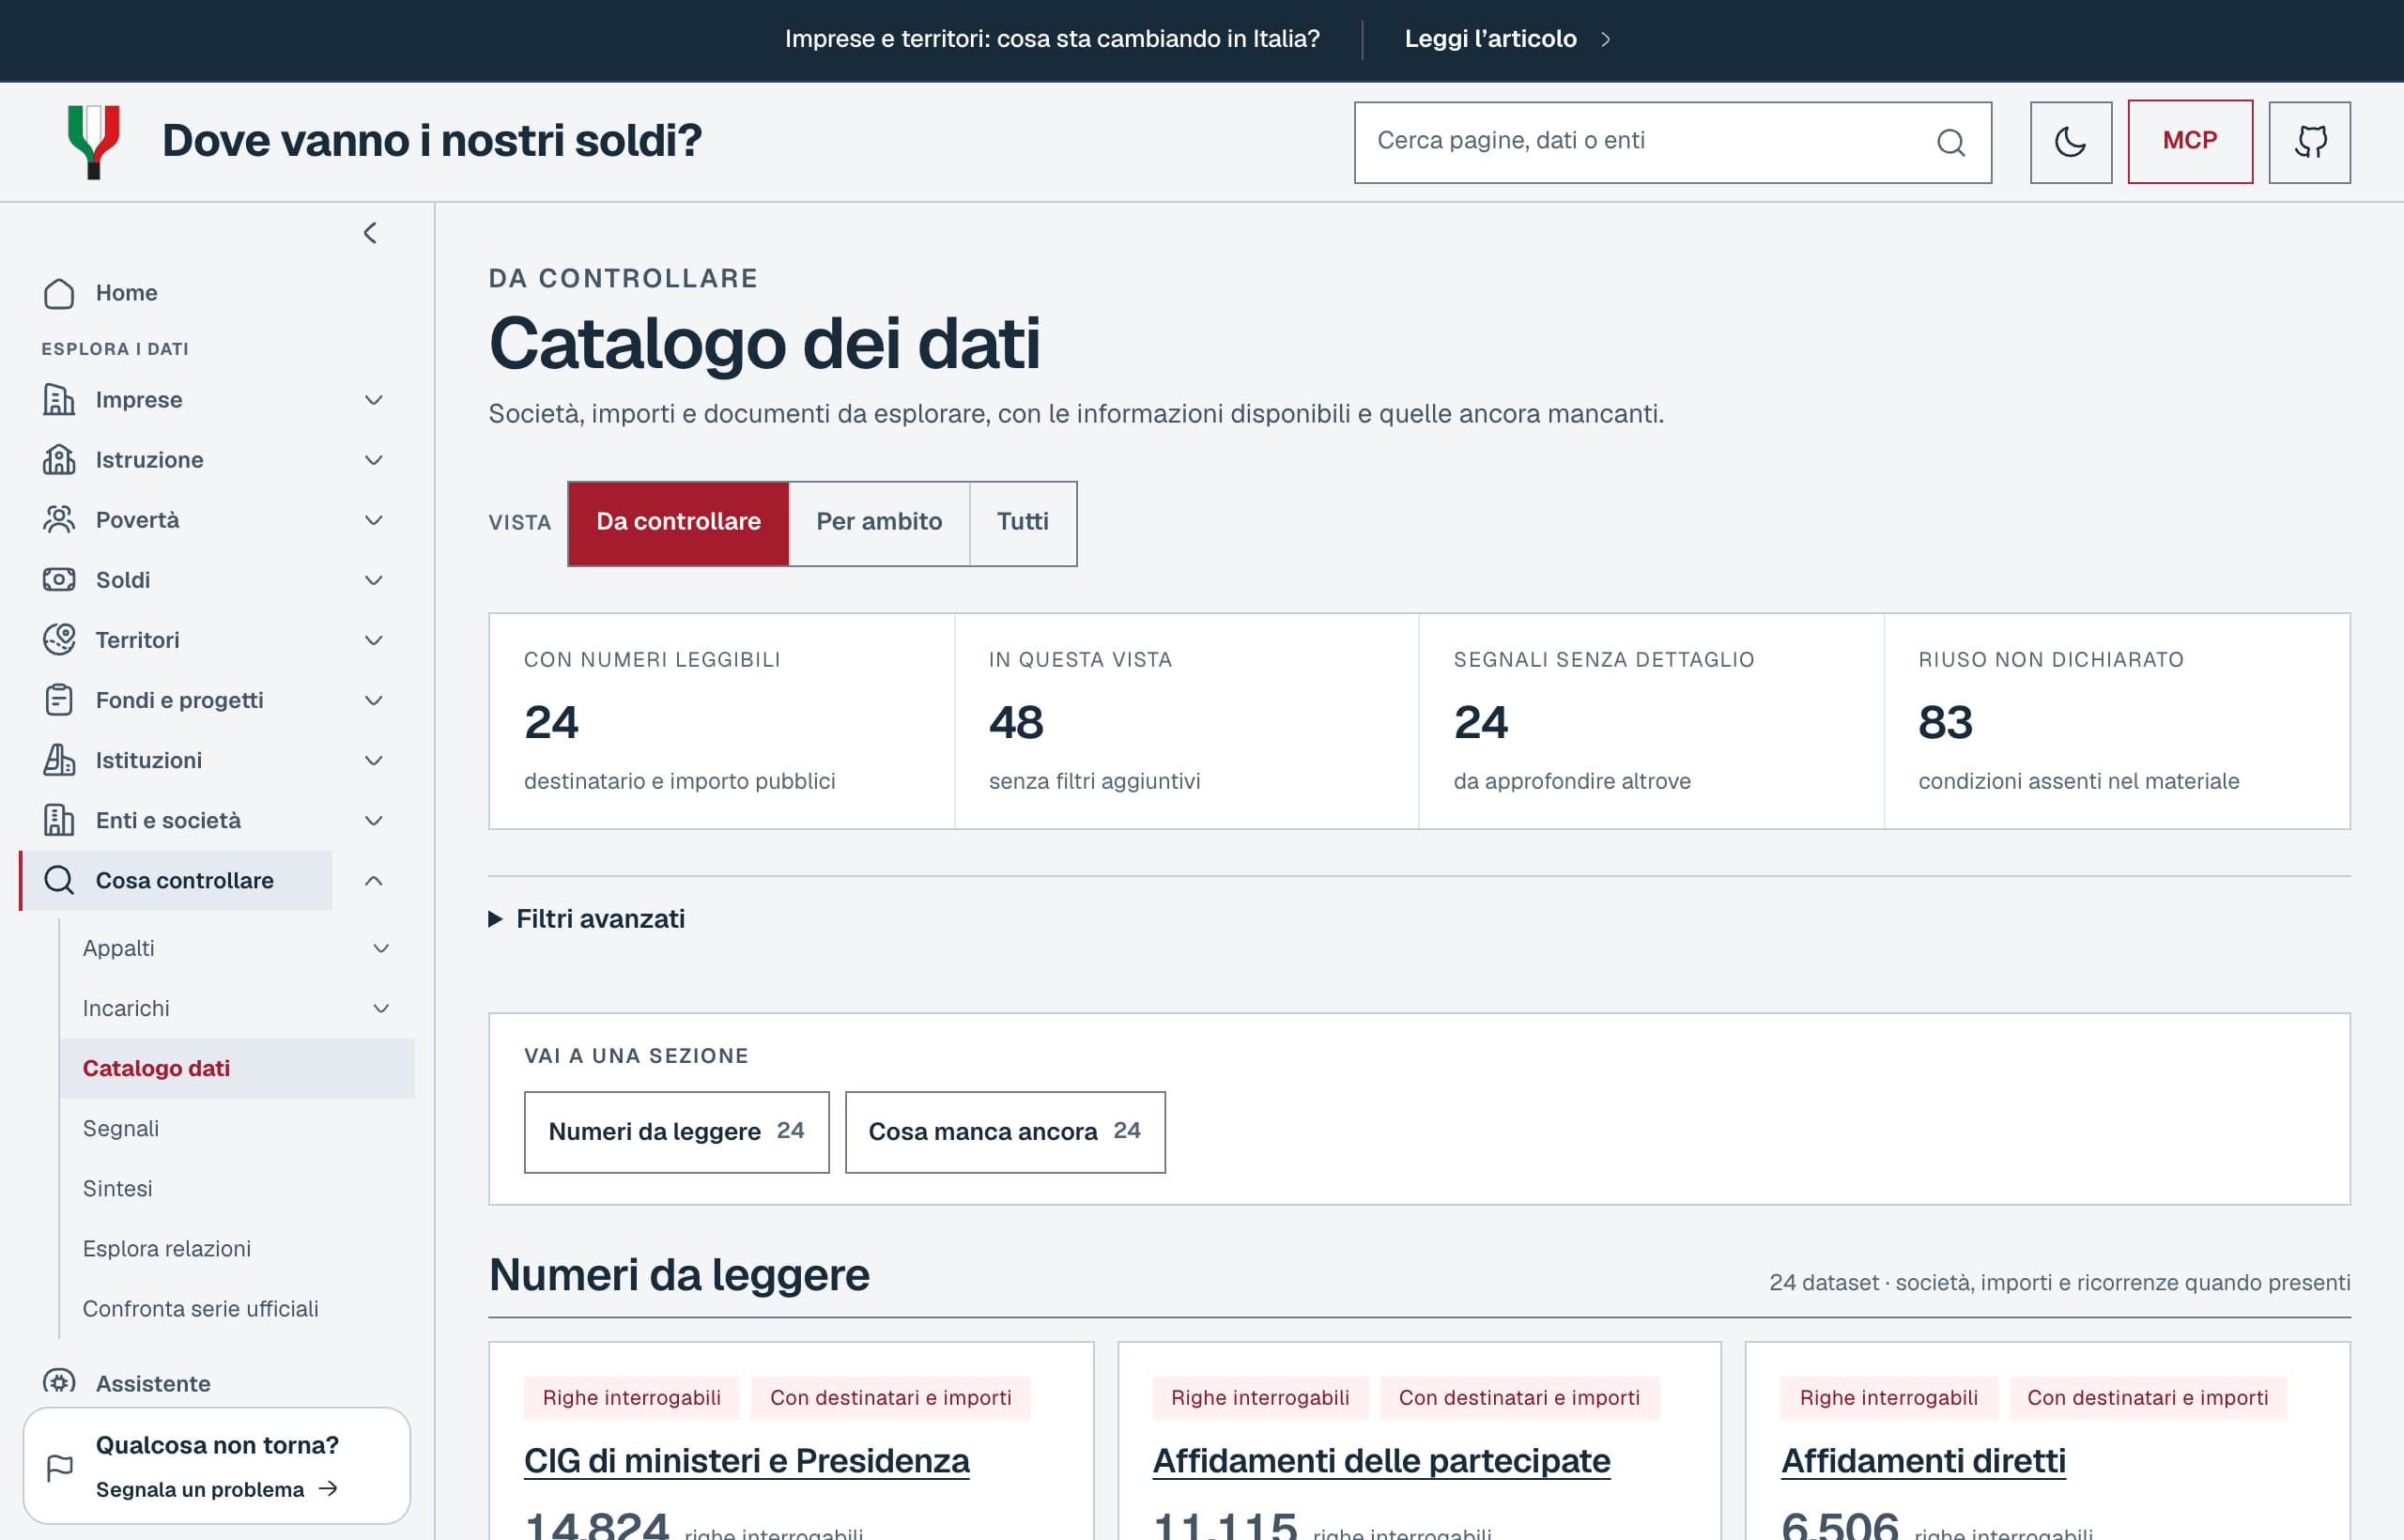2404x1540 pixels.
Task: Collapse the sidebar with the left chevron
Action: point(370,233)
